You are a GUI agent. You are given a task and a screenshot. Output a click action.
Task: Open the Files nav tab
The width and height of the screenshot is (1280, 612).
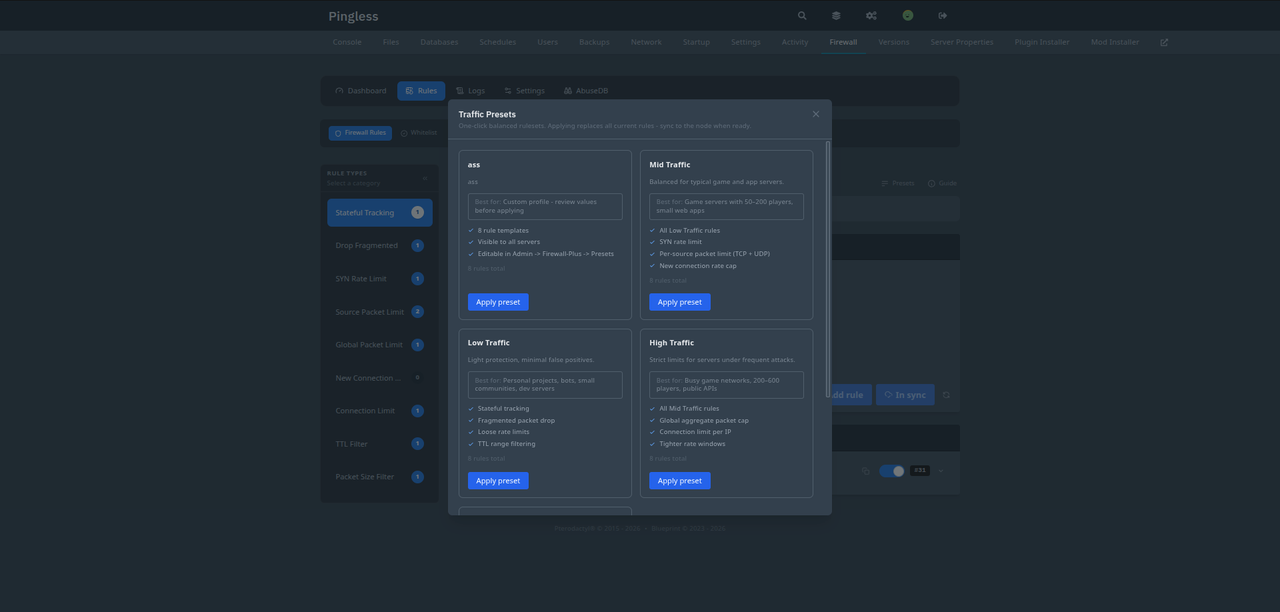click(391, 42)
